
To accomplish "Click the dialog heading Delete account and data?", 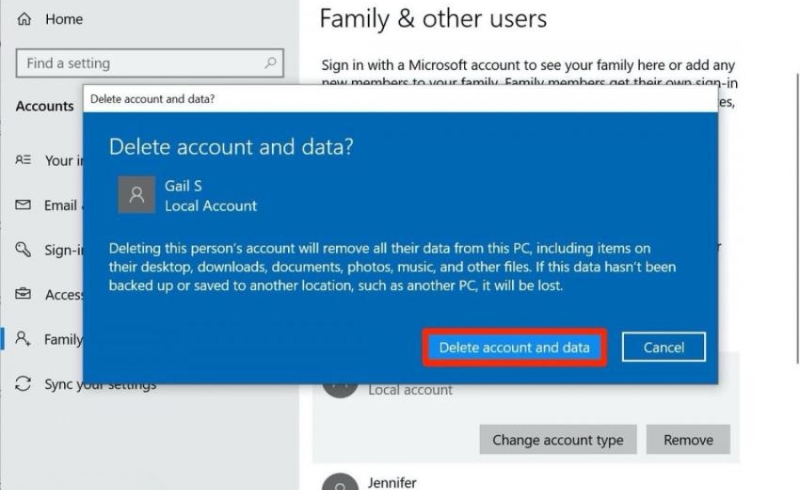I will (x=231, y=147).
